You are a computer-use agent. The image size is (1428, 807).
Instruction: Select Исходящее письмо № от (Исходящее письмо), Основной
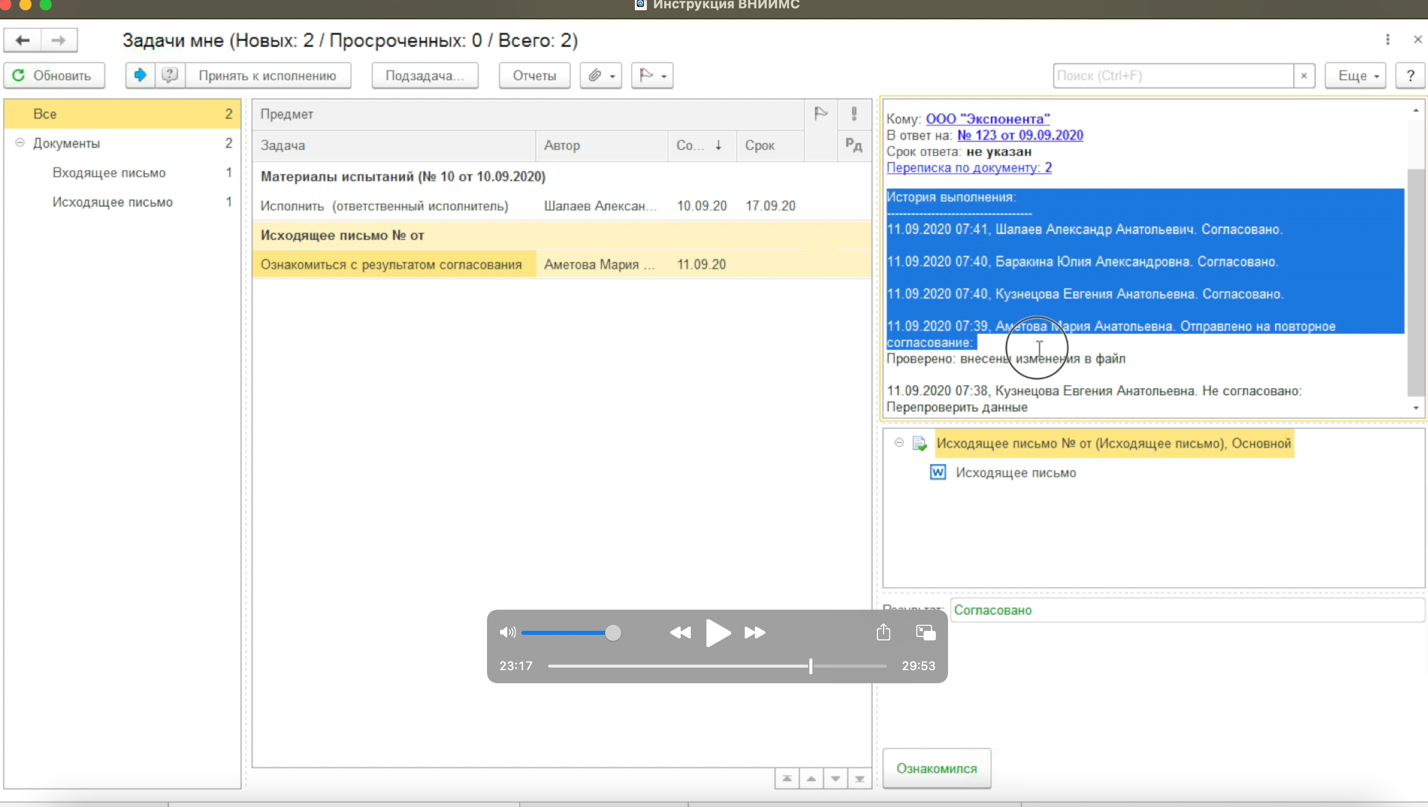click(1114, 443)
